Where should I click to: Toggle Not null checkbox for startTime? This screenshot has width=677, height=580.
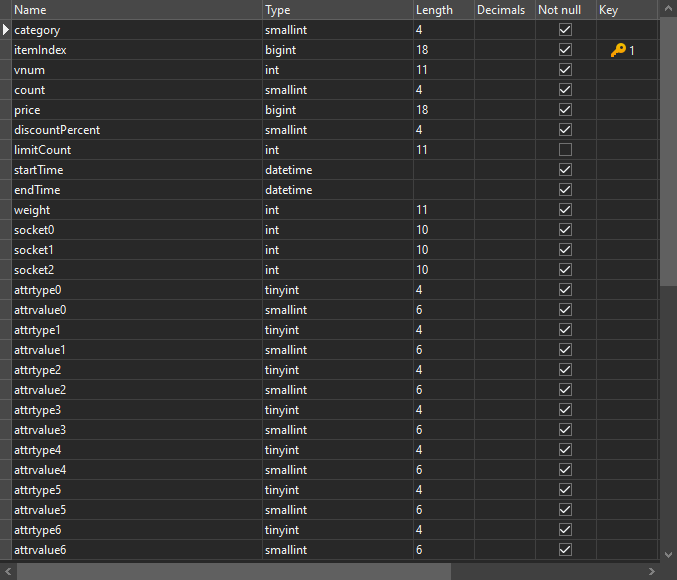click(565, 170)
